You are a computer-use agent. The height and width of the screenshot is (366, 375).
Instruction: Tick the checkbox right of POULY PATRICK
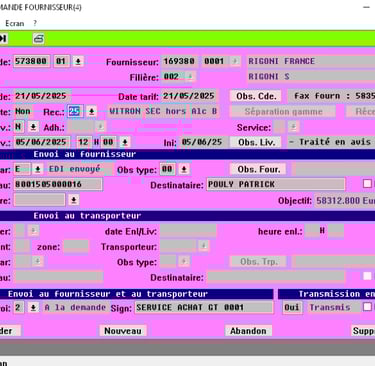[367, 184]
